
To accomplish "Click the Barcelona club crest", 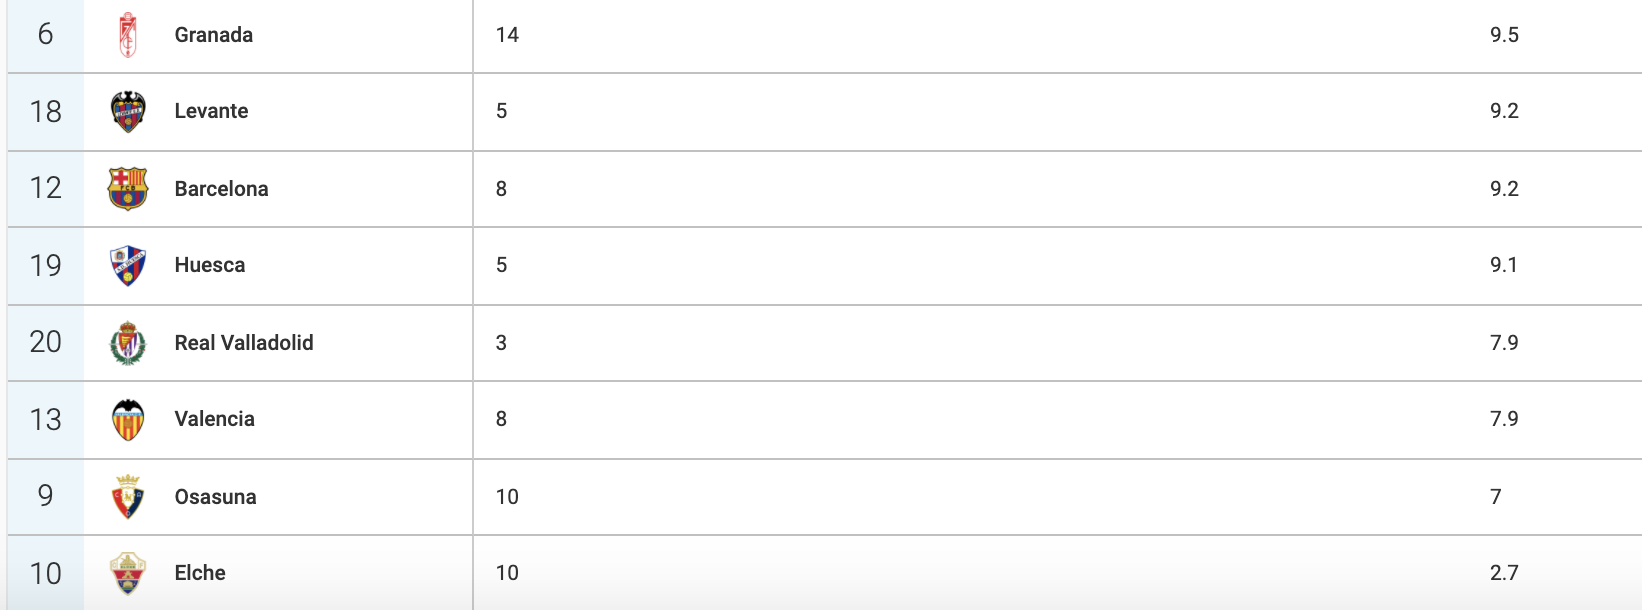I will point(127,188).
